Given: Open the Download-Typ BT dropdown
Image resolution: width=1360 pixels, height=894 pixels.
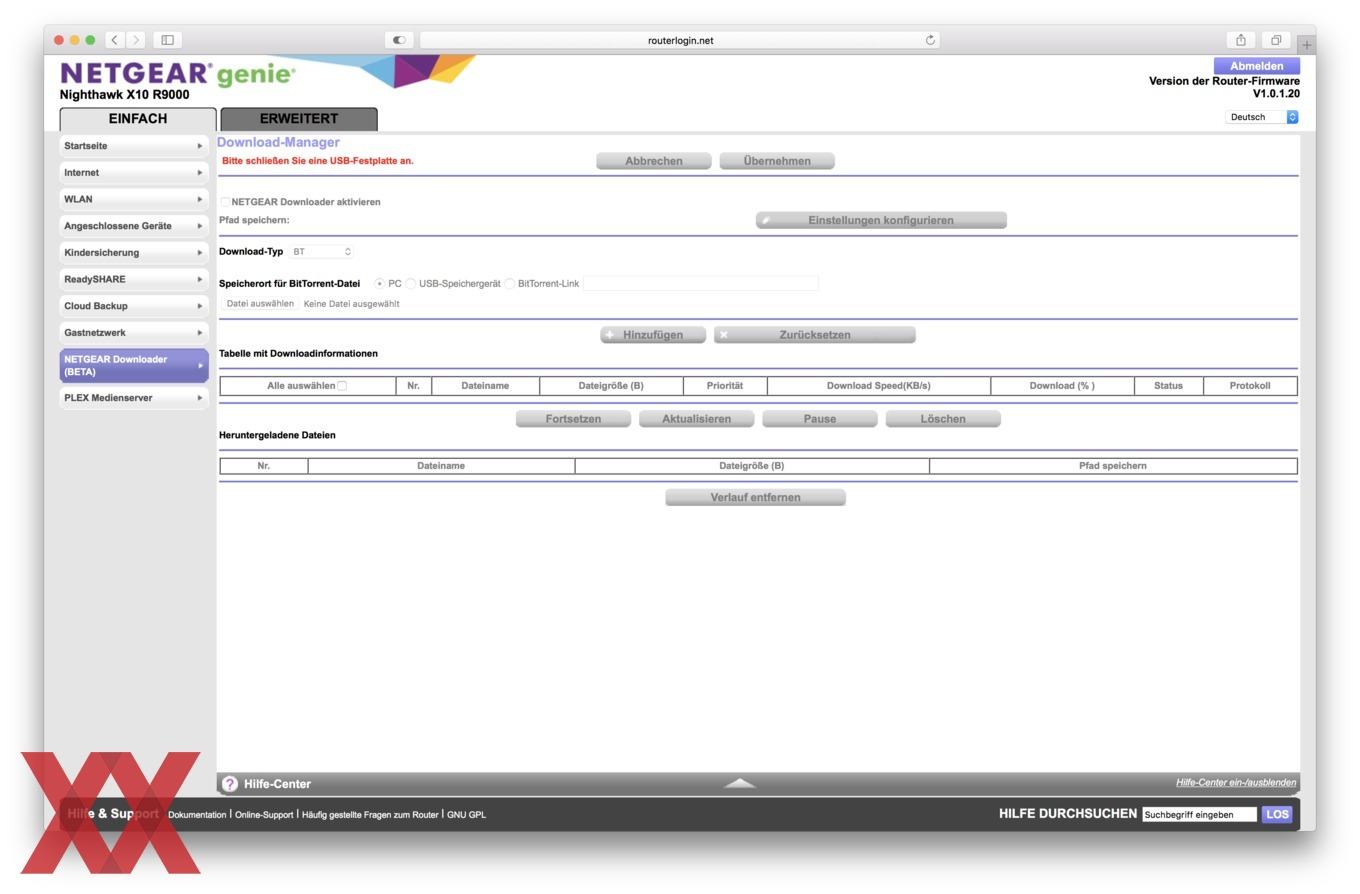Looking at the screenshot, I should click(x=321, y=252).
